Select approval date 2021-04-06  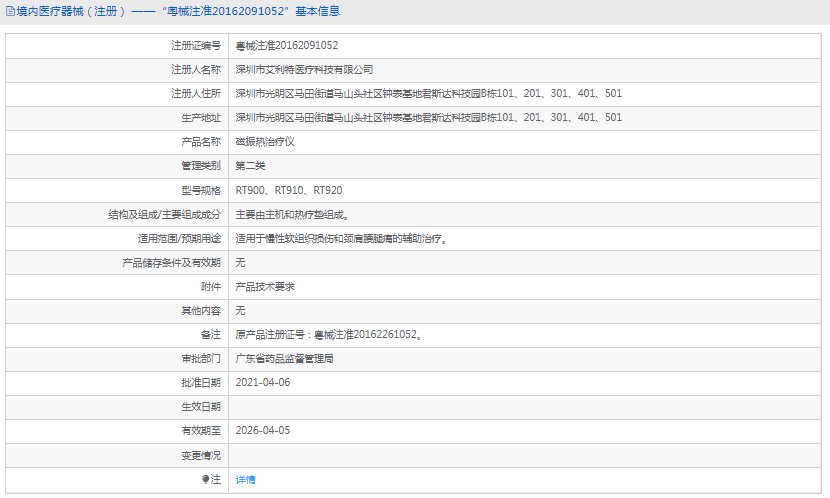click(x=263, y=382)
